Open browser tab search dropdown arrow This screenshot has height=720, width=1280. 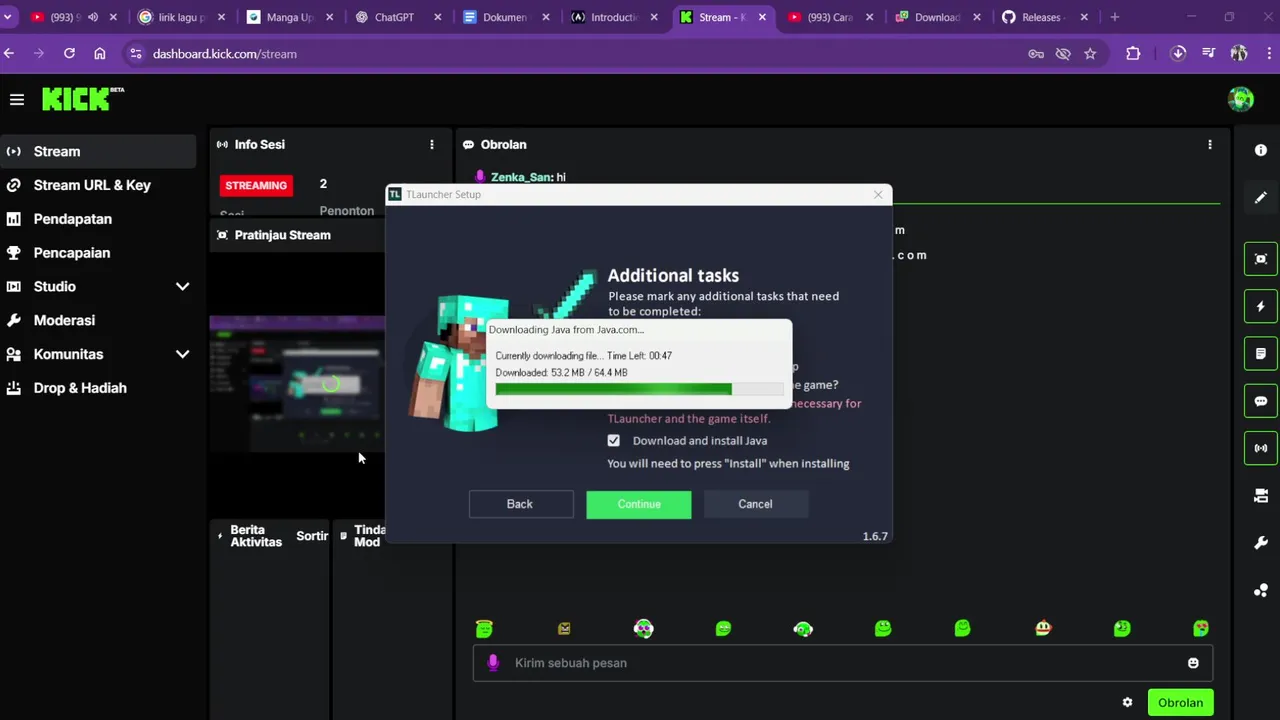[x=7, y=17]
